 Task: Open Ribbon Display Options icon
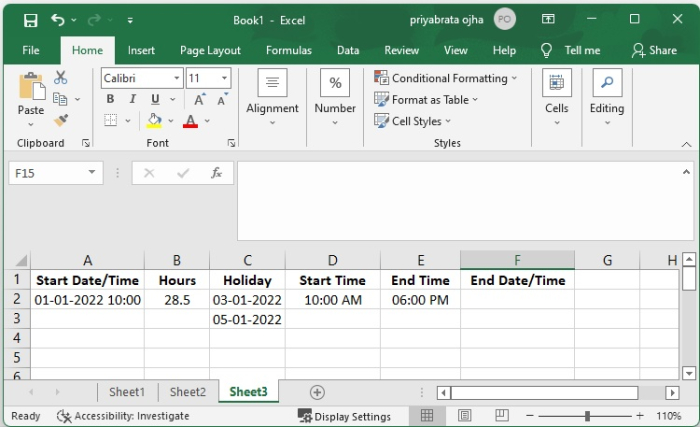click(548, 19)
